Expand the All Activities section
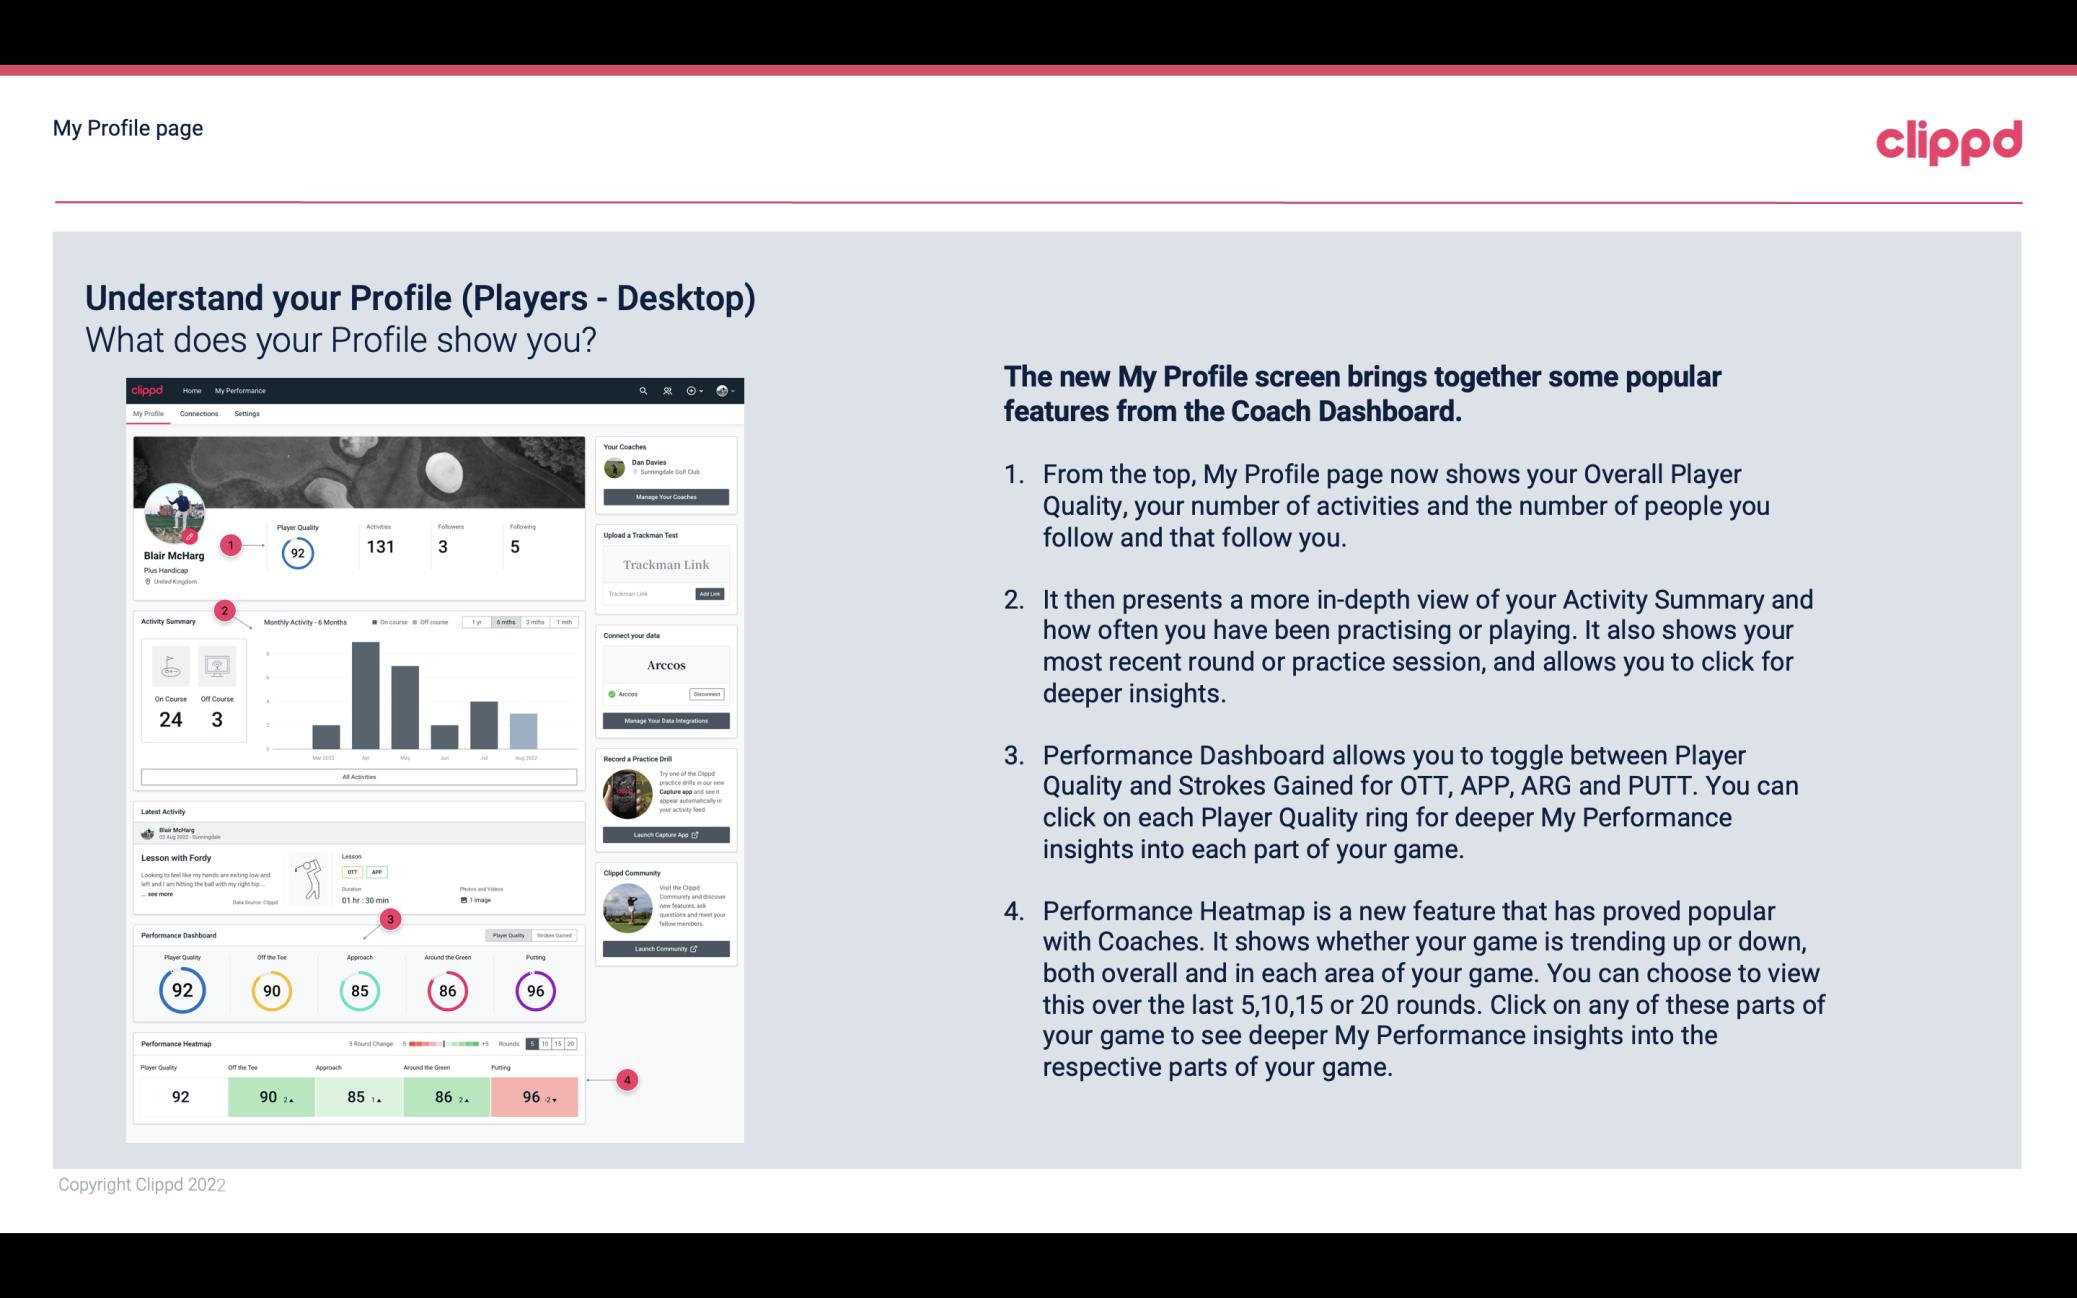 click(357, 776)
